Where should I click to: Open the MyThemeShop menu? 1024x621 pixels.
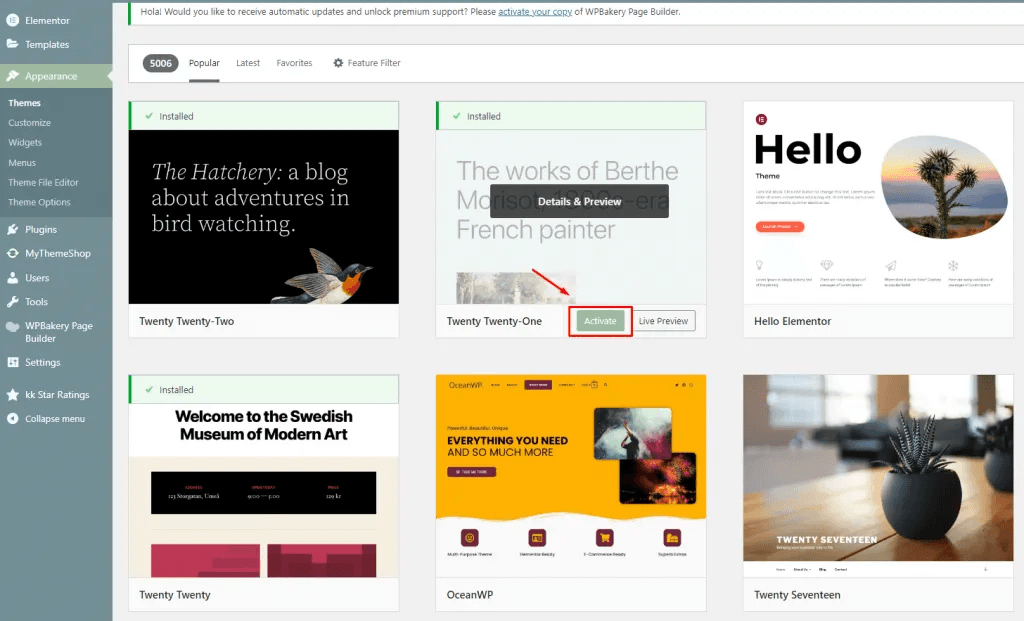56,253
